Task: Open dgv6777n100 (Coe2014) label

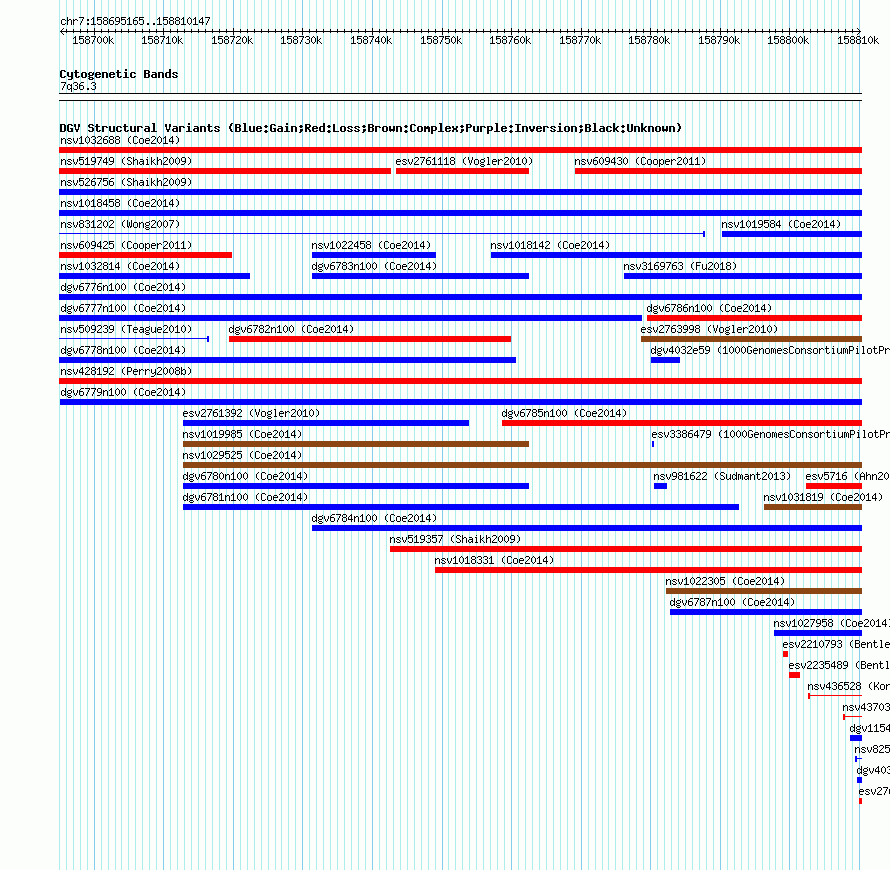Action: click(123, 308)
